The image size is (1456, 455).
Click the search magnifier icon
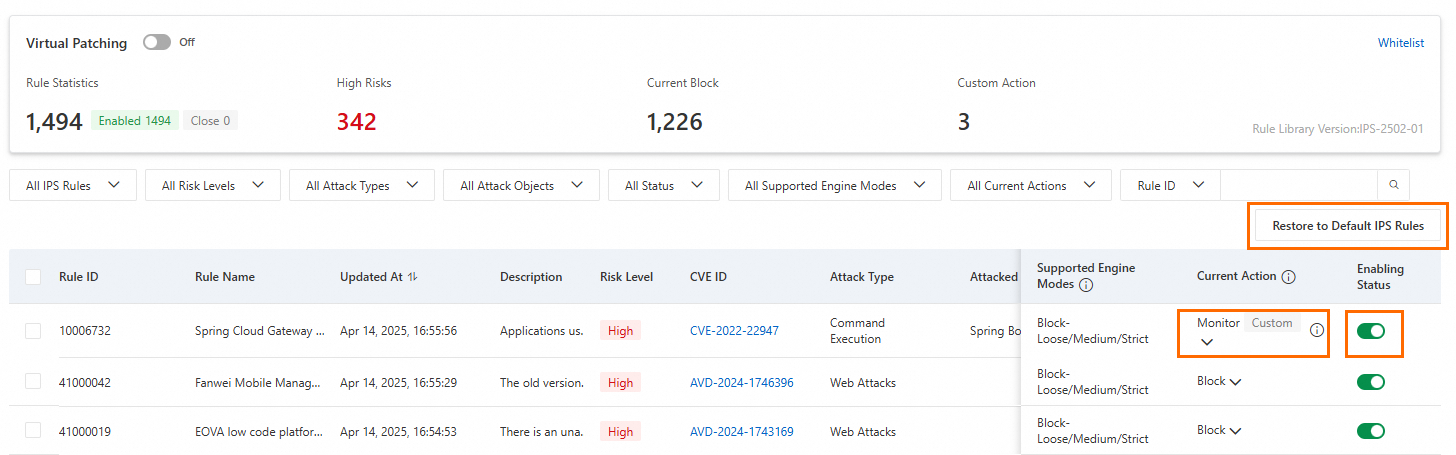[1394, 185]
